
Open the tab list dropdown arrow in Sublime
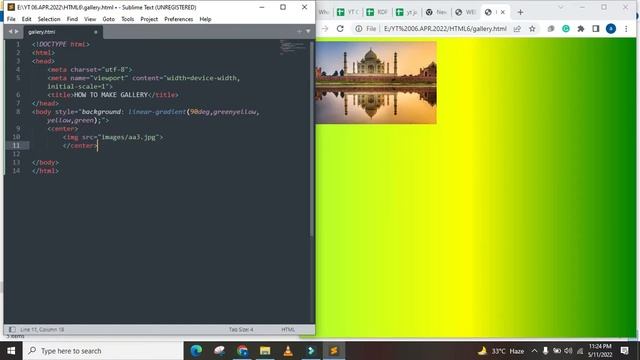click(x=308, y=31)
